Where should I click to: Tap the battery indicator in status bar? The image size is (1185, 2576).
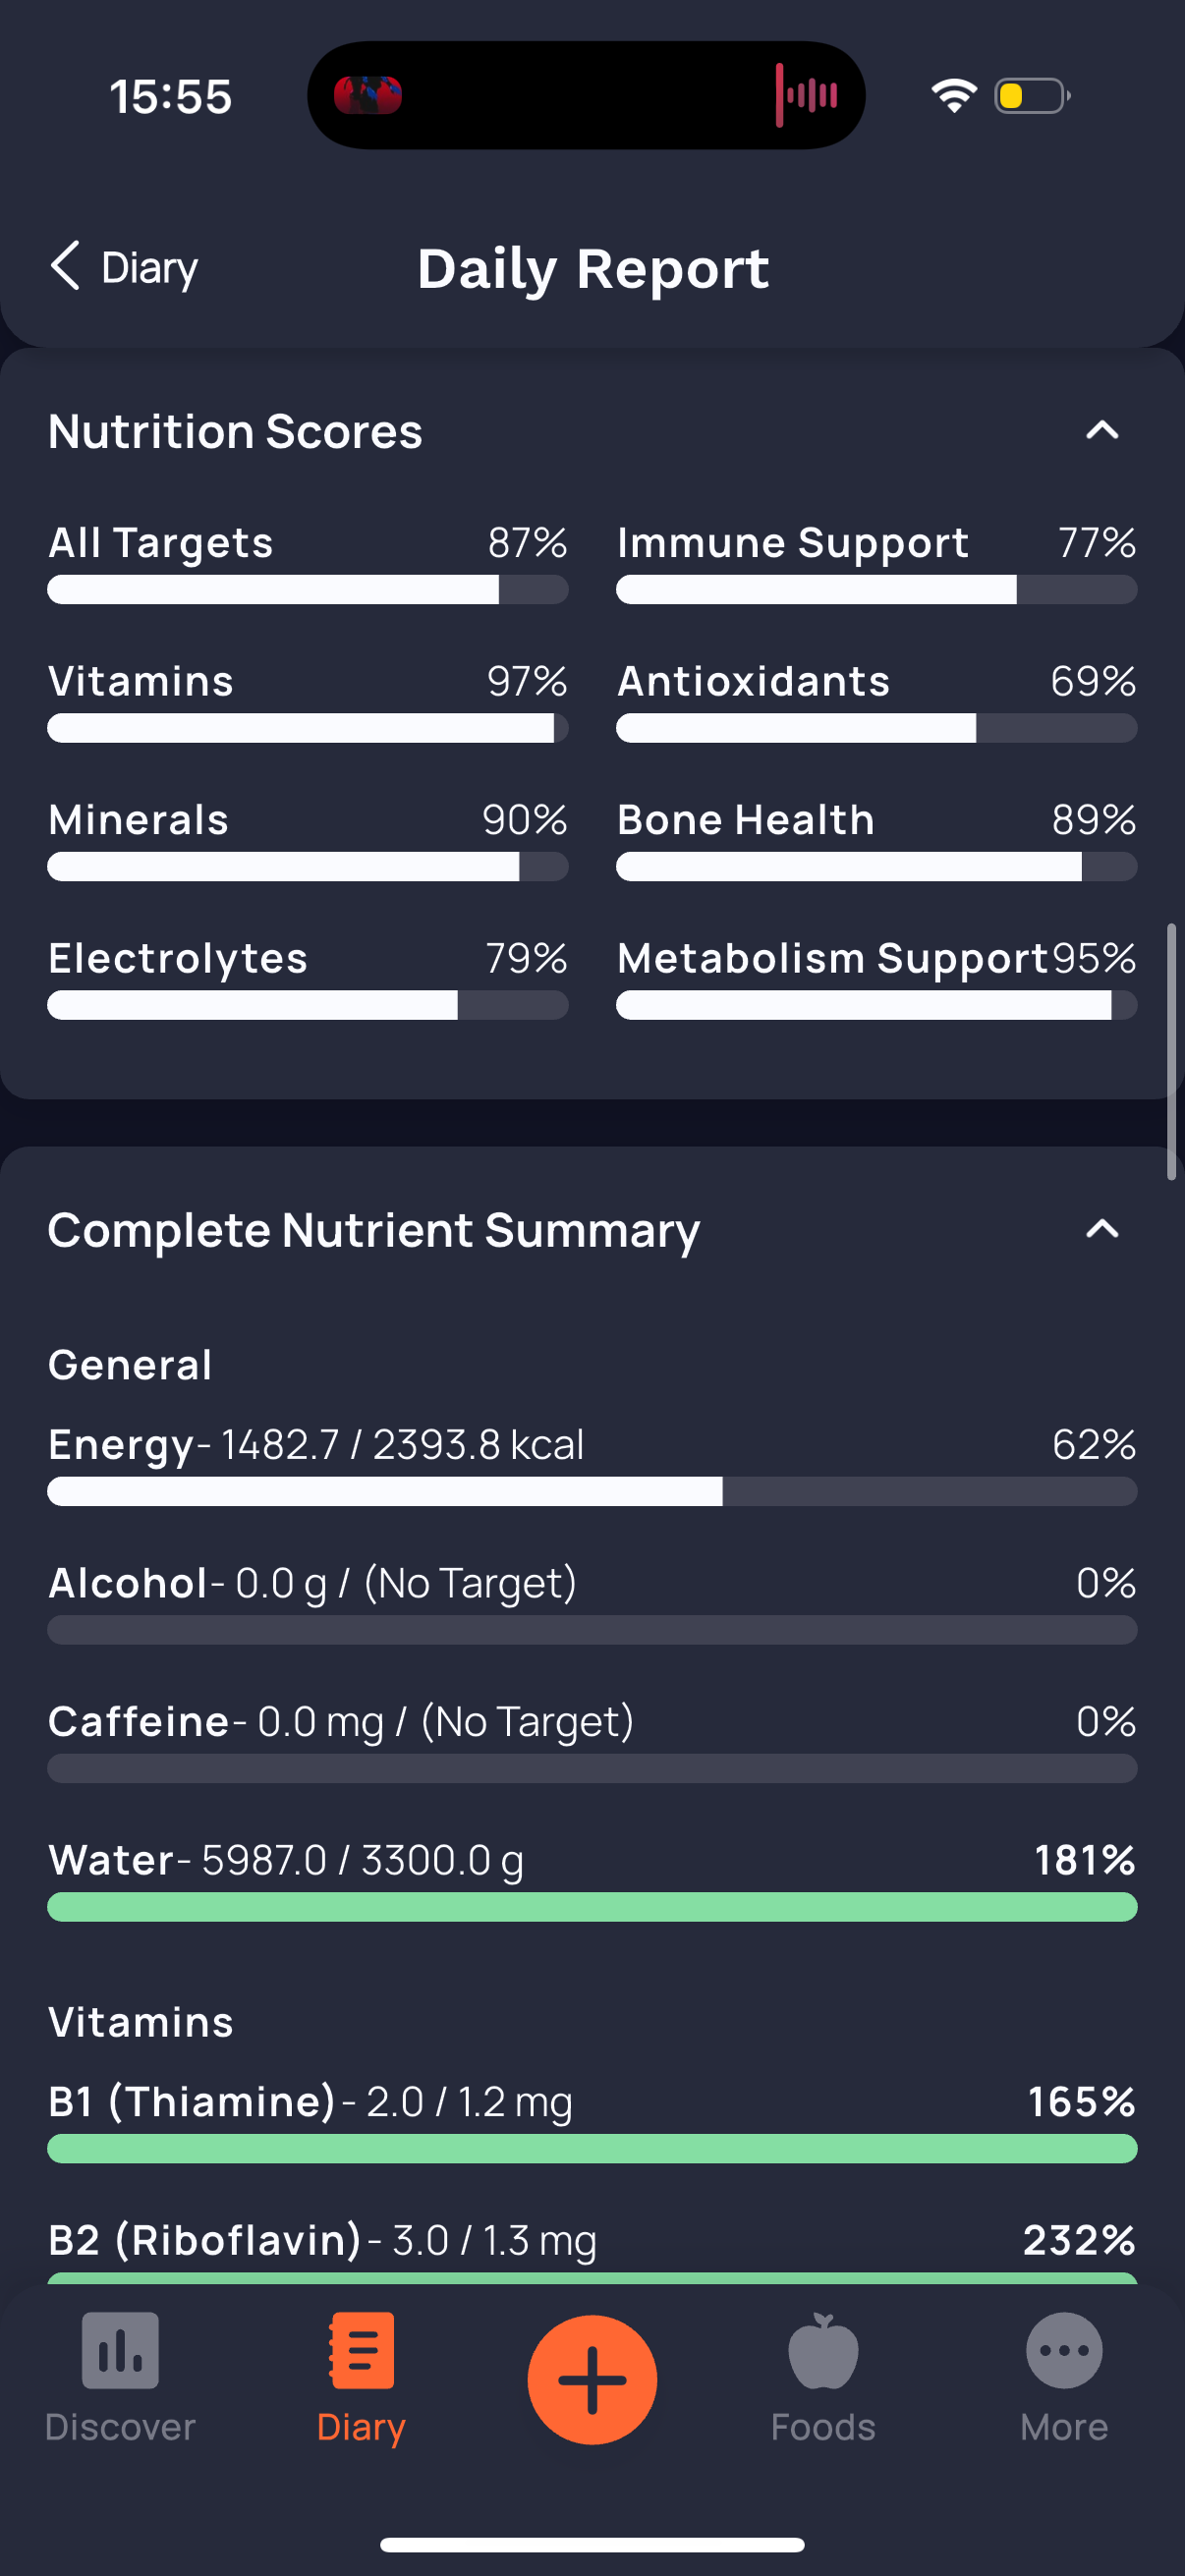click(x=1032, y=96)
